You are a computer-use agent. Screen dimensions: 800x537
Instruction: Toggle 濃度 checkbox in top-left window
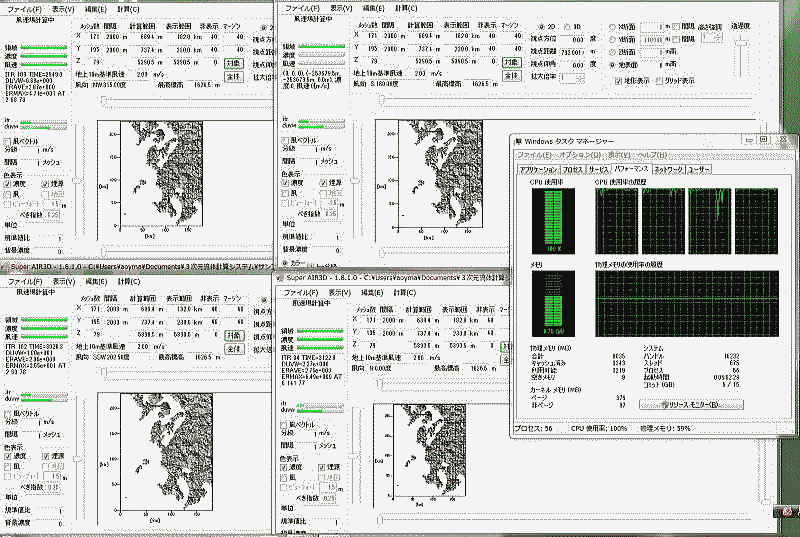[8, 183]
